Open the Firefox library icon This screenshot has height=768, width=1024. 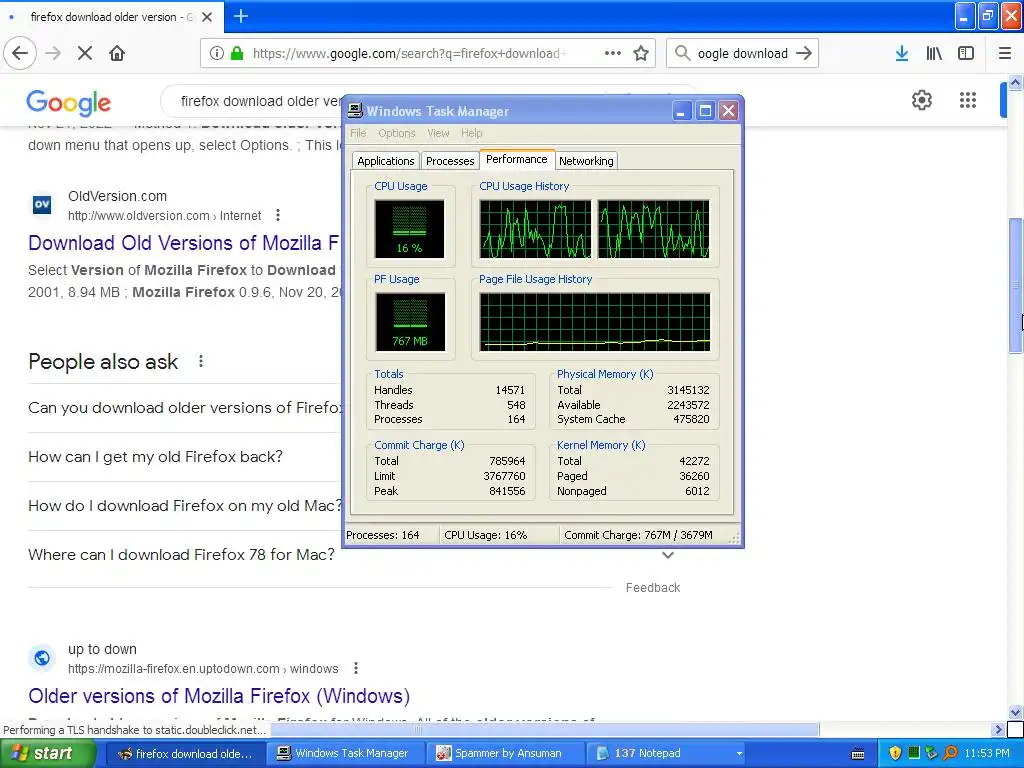tap(934, 54)
